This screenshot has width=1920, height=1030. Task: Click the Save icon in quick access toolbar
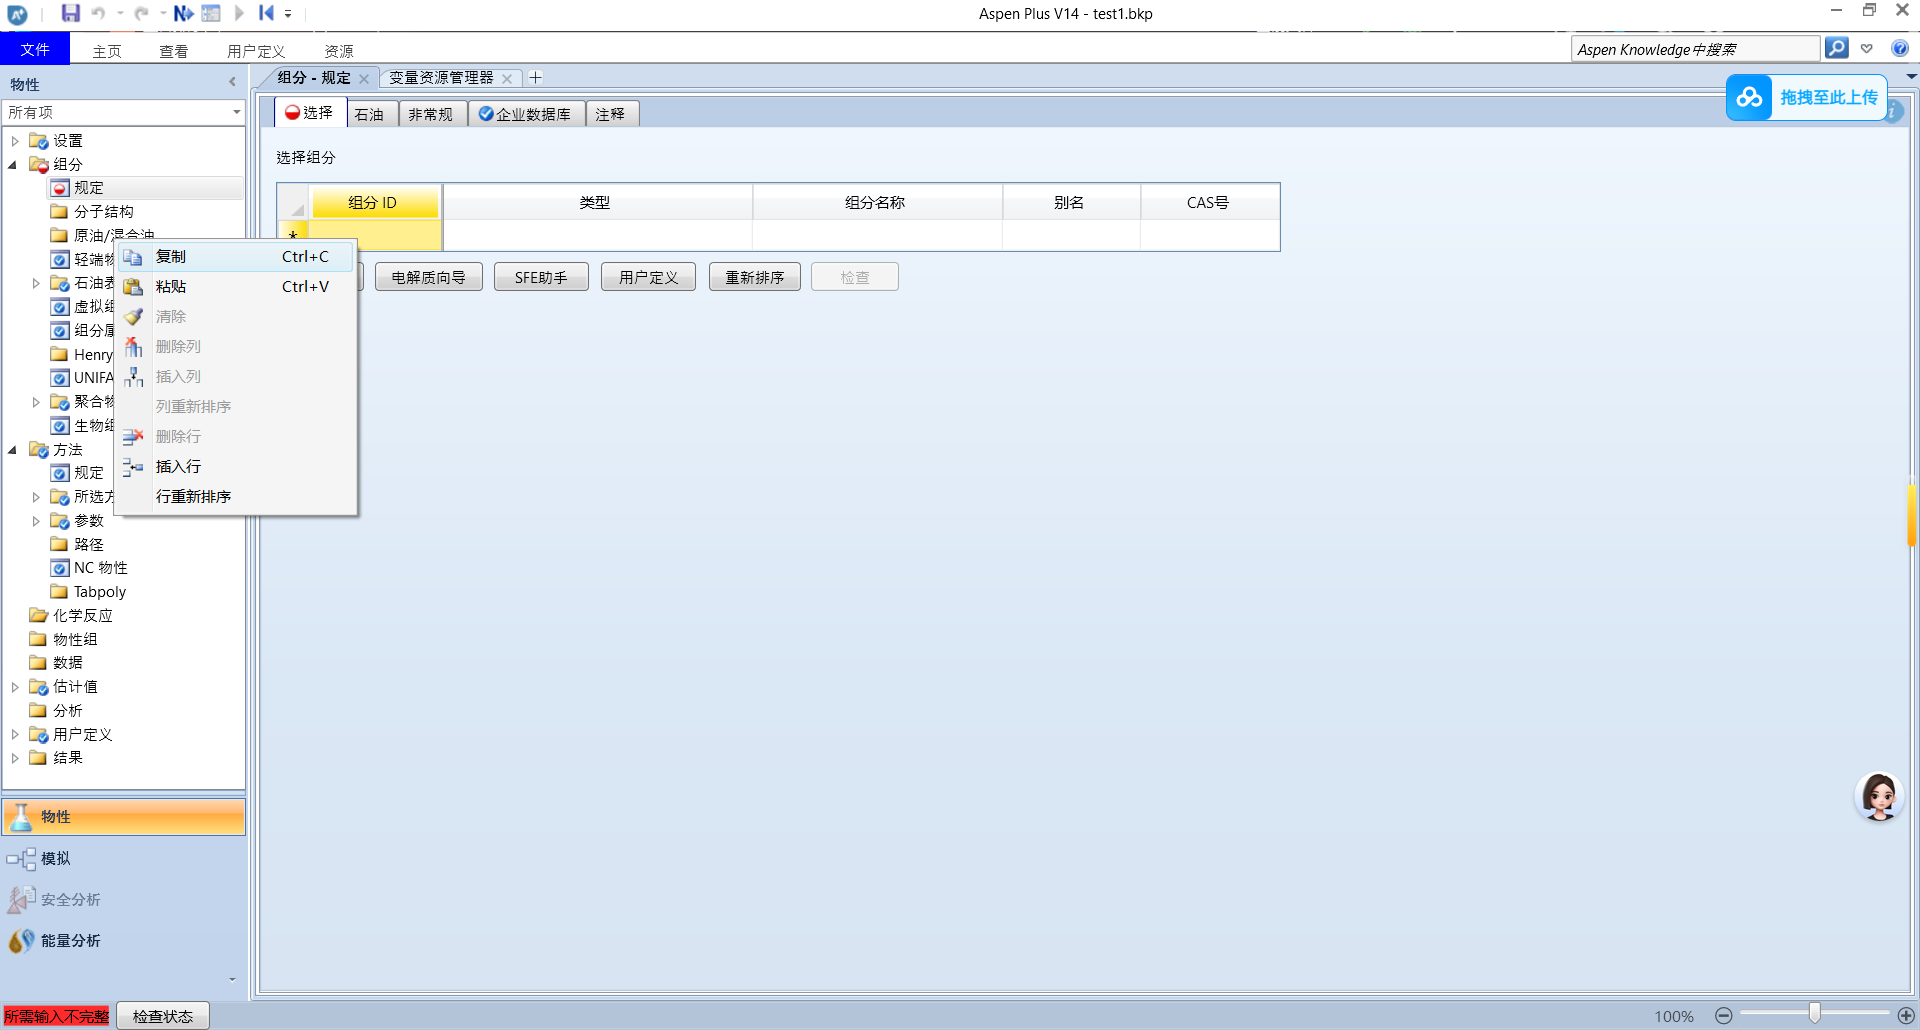tap(70, 13)
